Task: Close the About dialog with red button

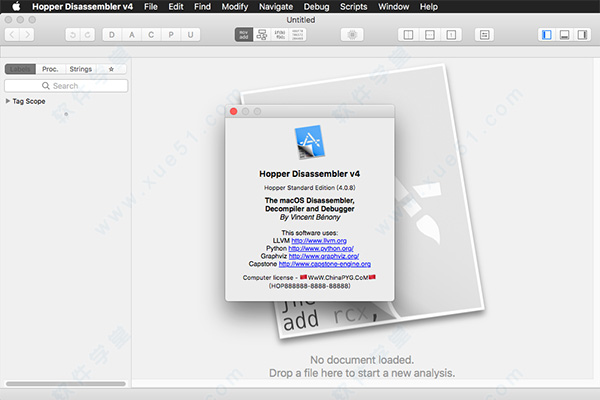Action: pyautogui.click(x=233, y=111)
